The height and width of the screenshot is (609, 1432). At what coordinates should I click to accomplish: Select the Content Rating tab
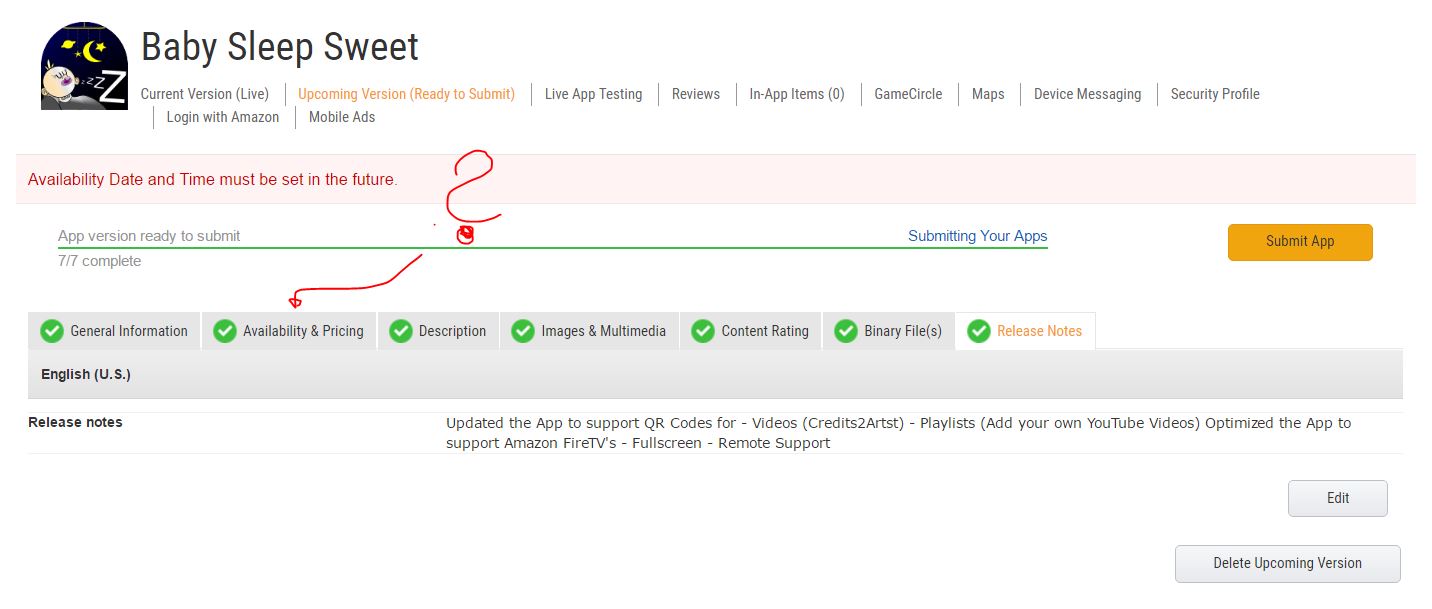(x=751, y=331)
